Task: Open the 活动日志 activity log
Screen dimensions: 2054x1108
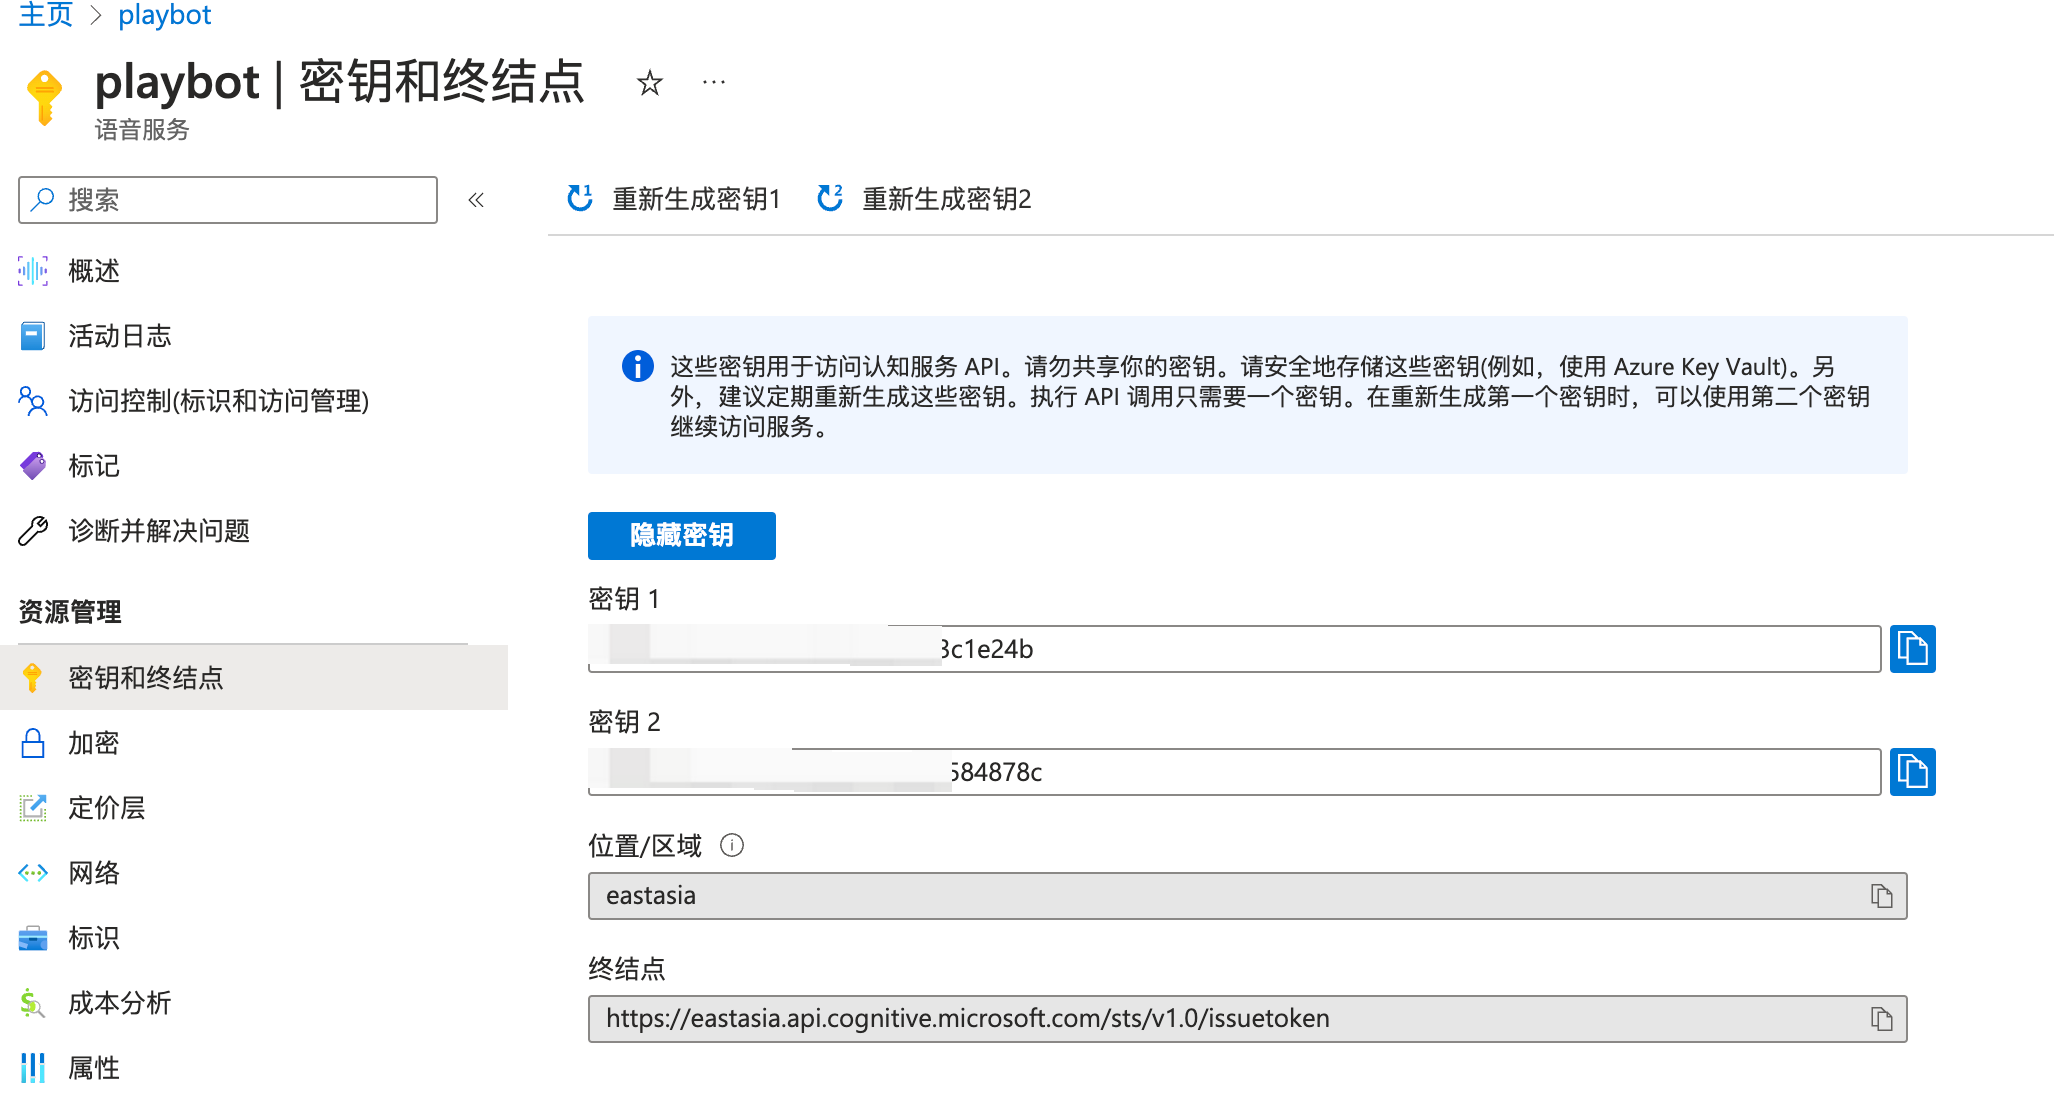Action: click(119, 336)
